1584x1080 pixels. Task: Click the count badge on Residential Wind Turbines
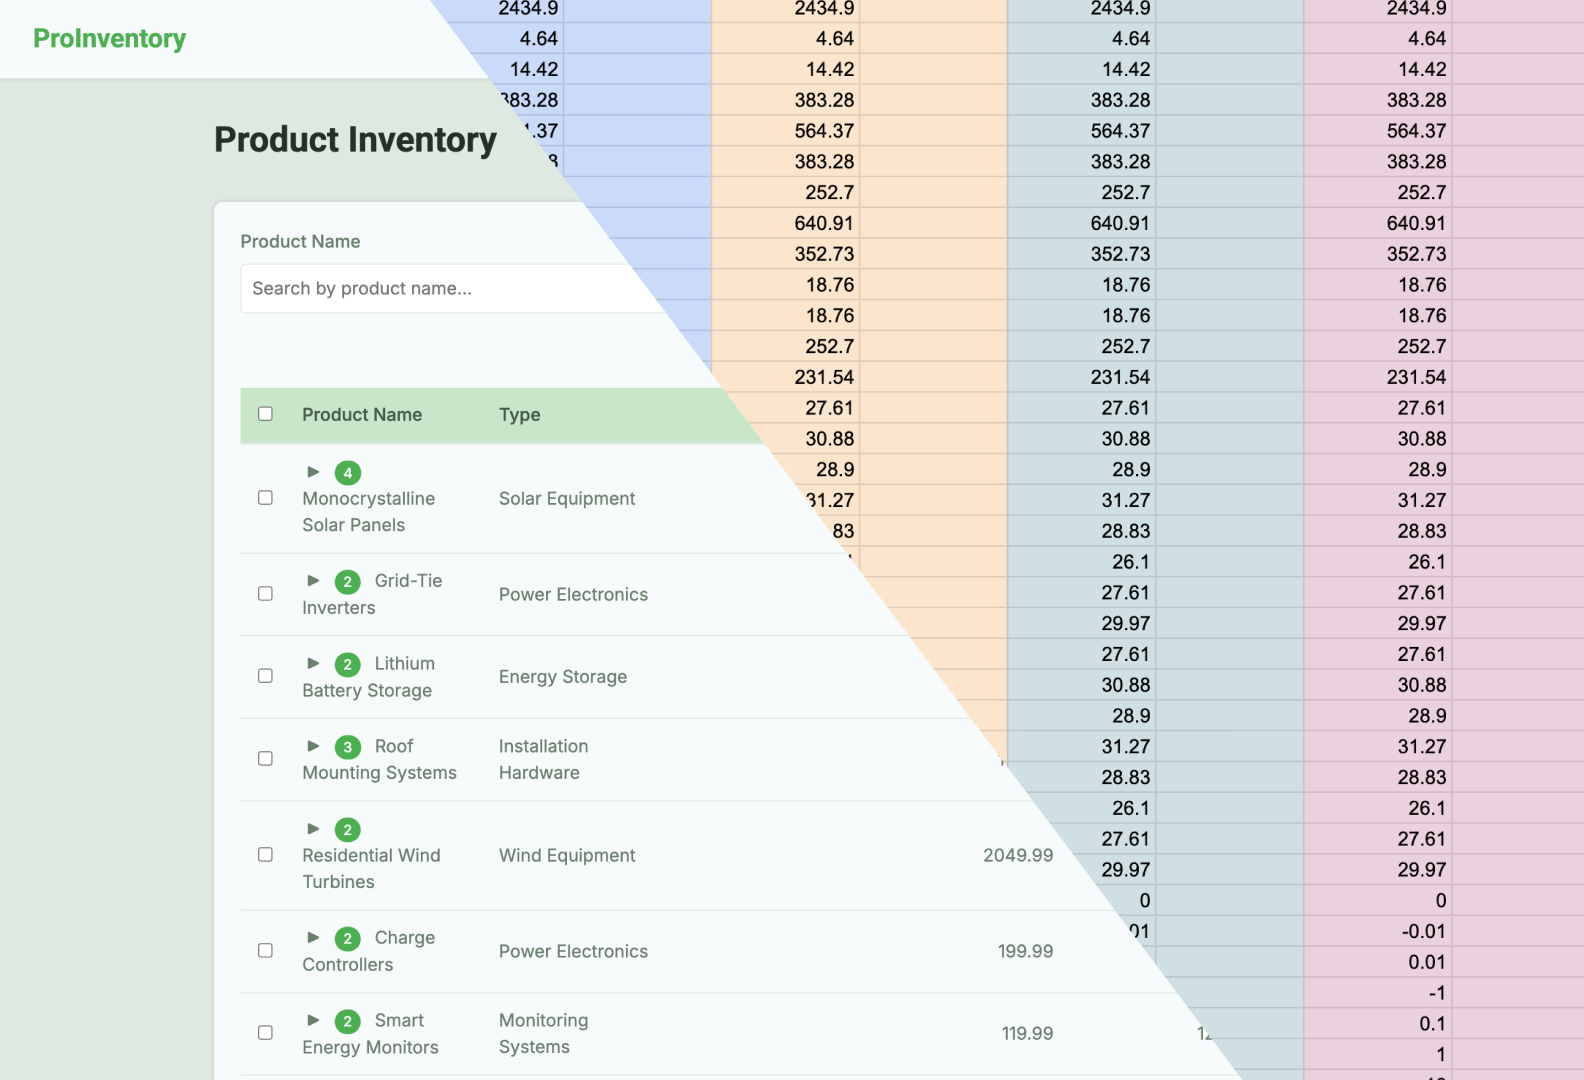pyautogui.click(x=348, y=830)
